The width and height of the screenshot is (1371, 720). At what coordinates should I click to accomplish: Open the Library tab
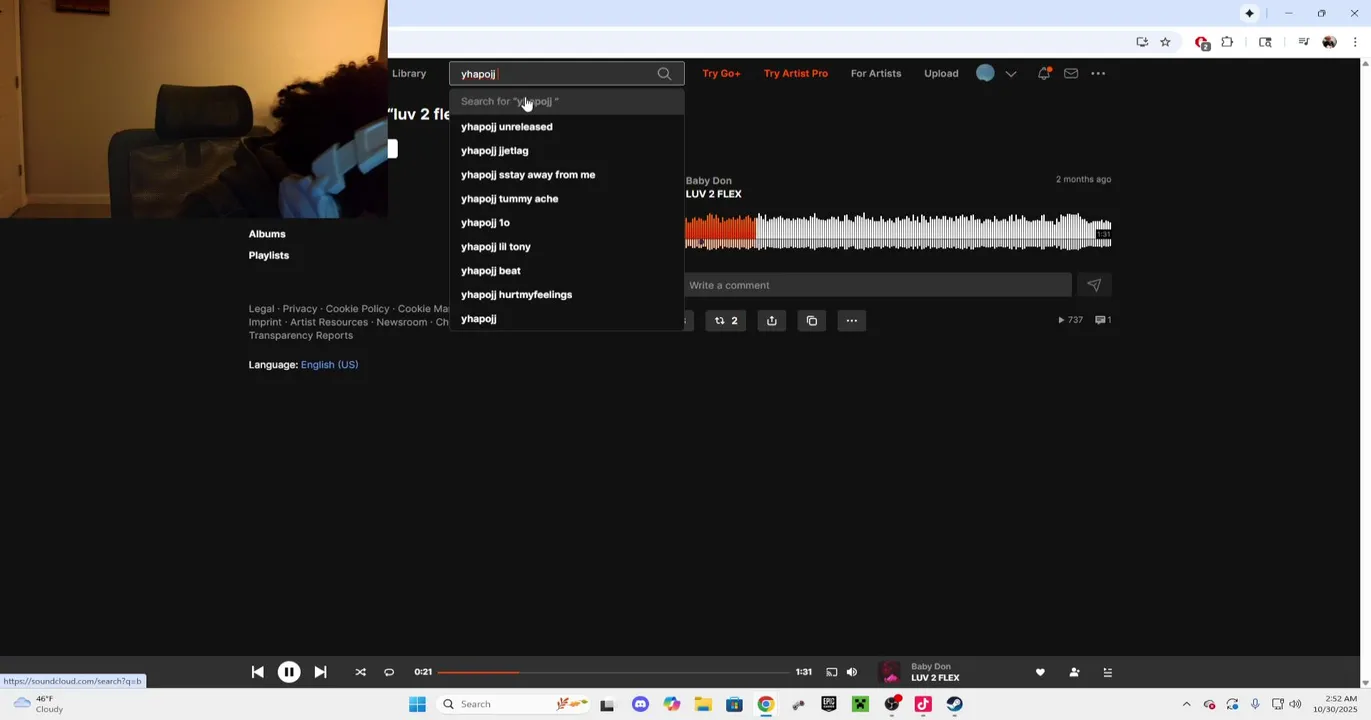click(409, 74)
